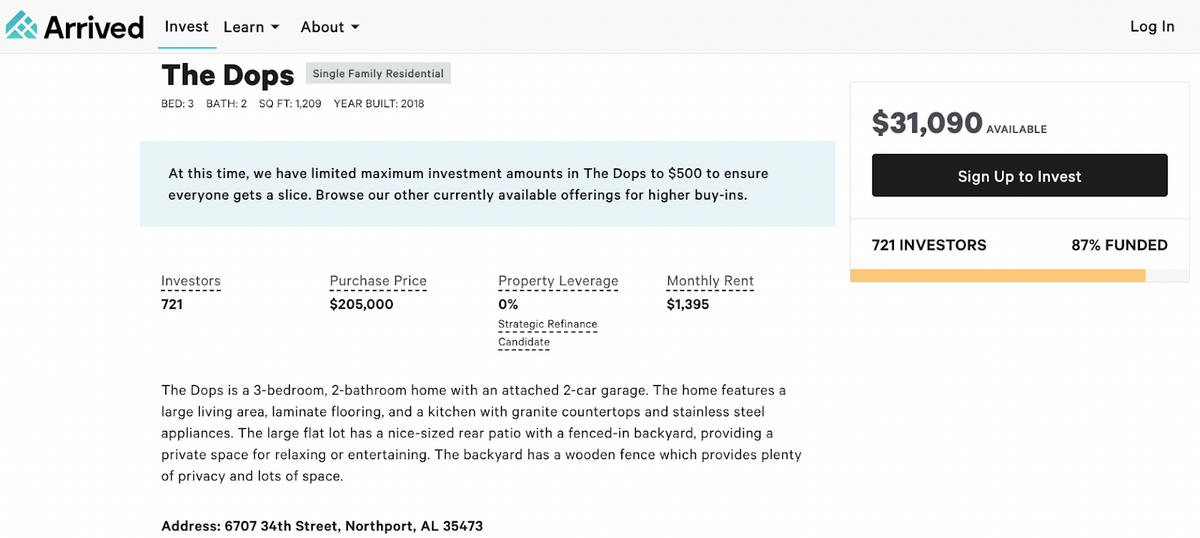The width and height of the screenshot is (1200, 538).
Task: Click the Learn menu caret arrow
Action: 275,28
